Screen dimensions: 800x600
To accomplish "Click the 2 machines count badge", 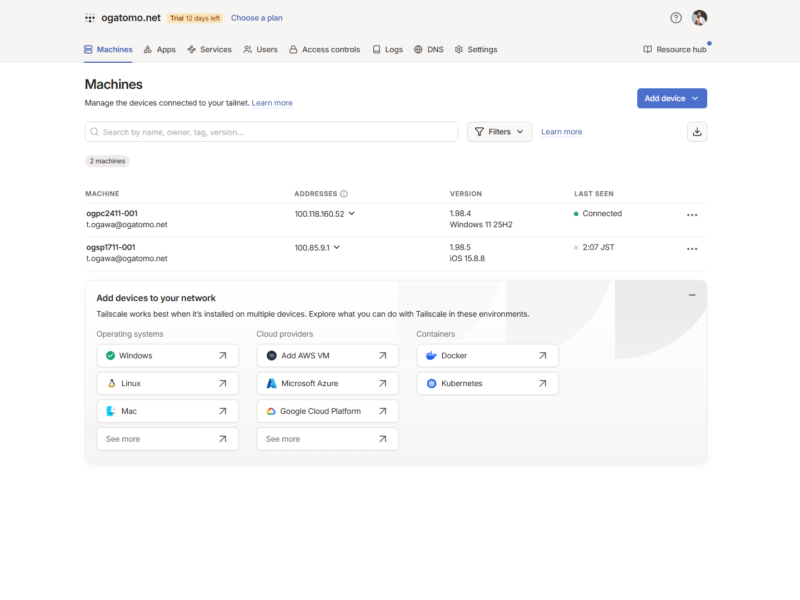I will [x=107, y=161].
